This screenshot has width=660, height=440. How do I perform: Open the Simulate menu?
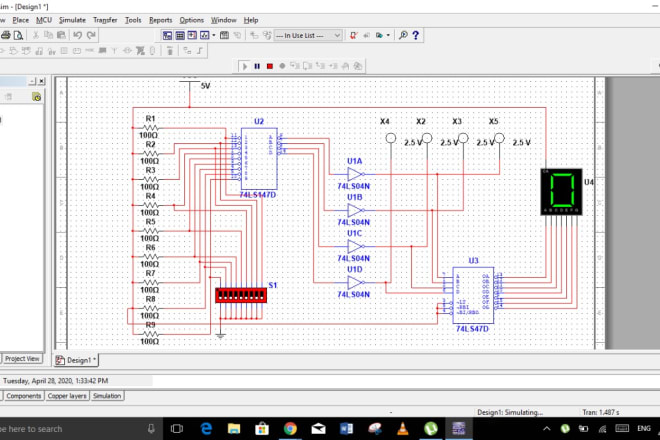72,20
